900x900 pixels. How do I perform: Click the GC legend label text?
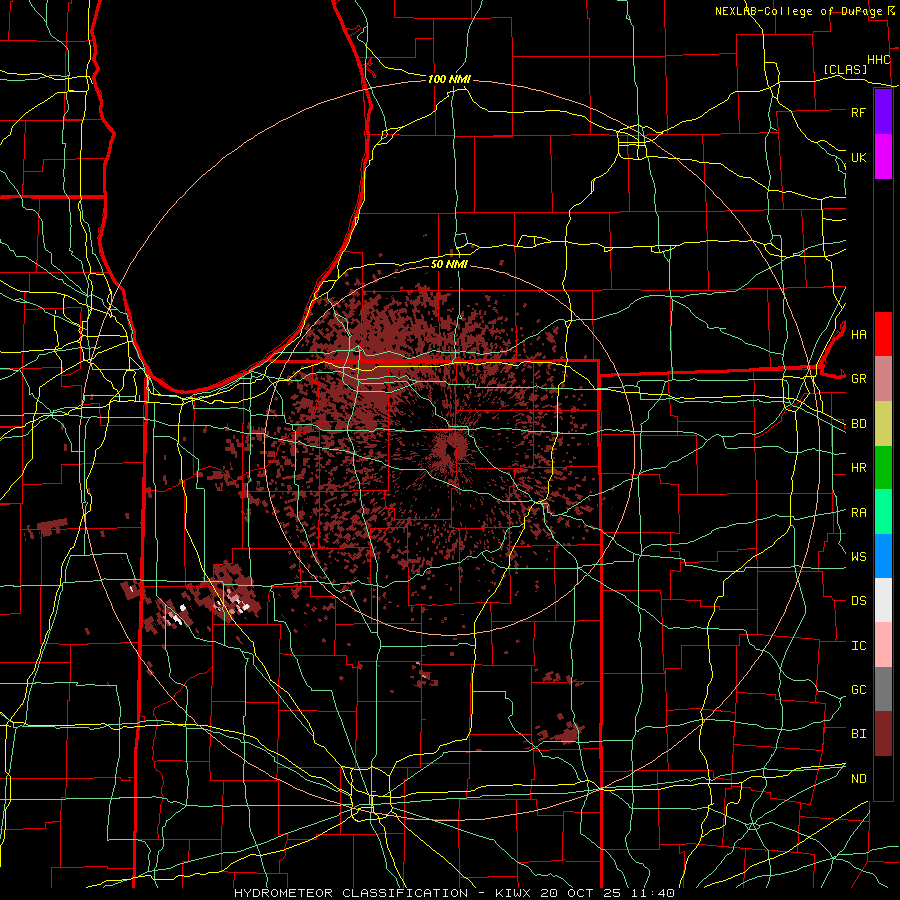pos(858,690)
